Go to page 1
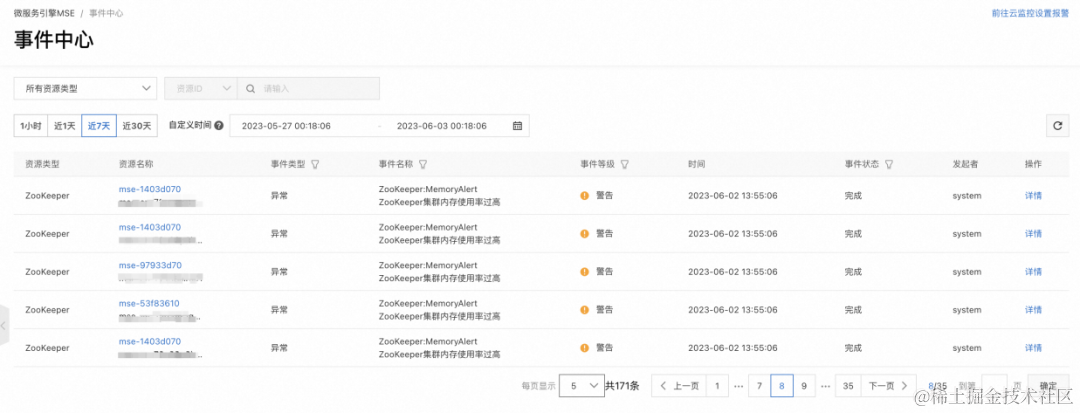 tap(716, 386)
